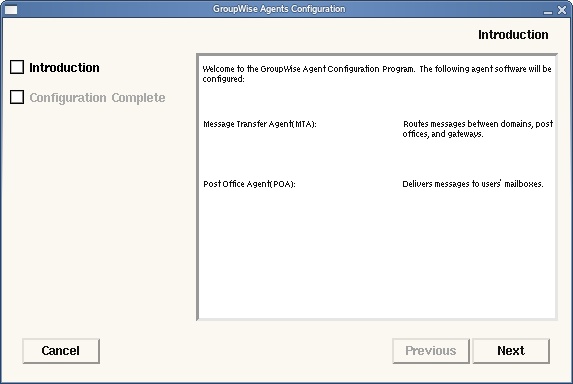573x384 pixels.
Task: Toggle the Configuration Complete step checkbox
Action: point(17,97)
